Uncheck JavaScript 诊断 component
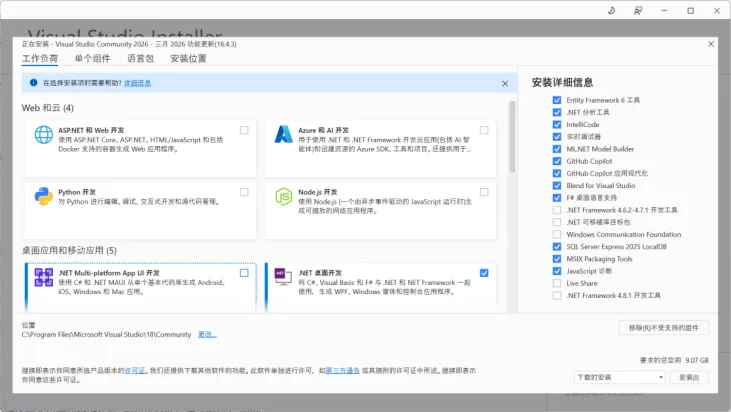 click(x=557, y=271)
